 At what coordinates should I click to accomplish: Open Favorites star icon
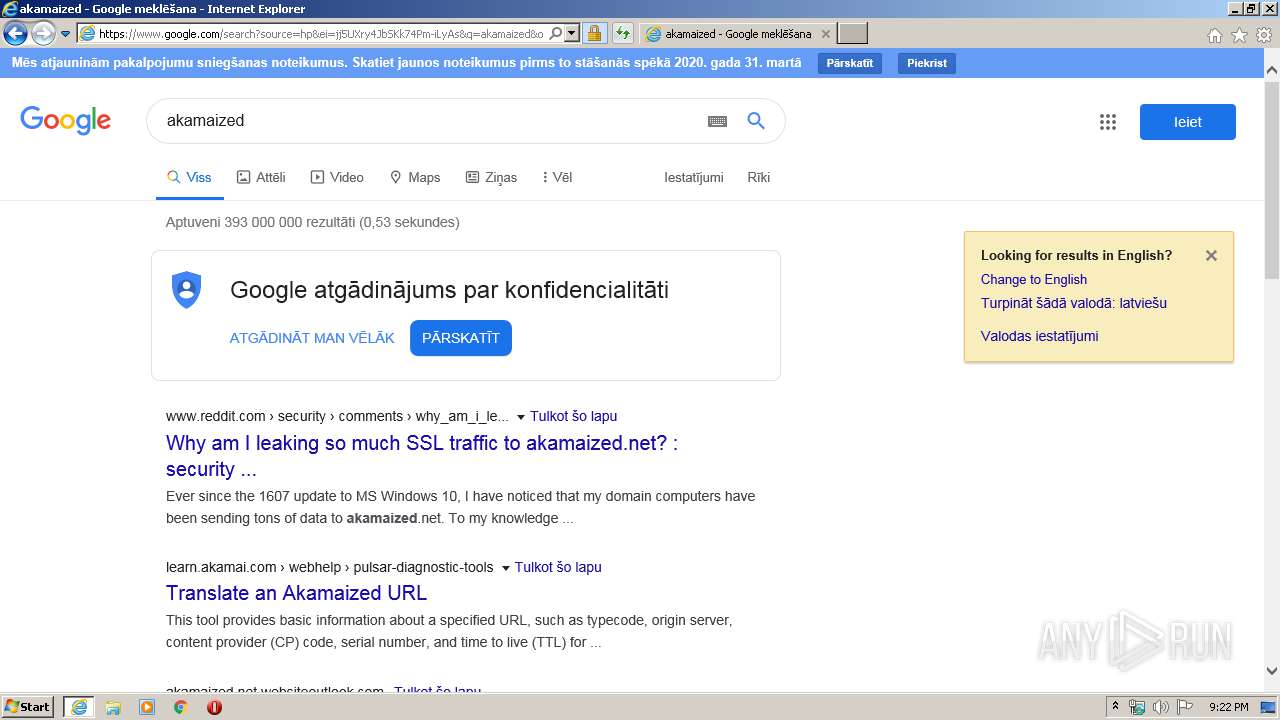pyautogui.click(x=1239, y=35)
